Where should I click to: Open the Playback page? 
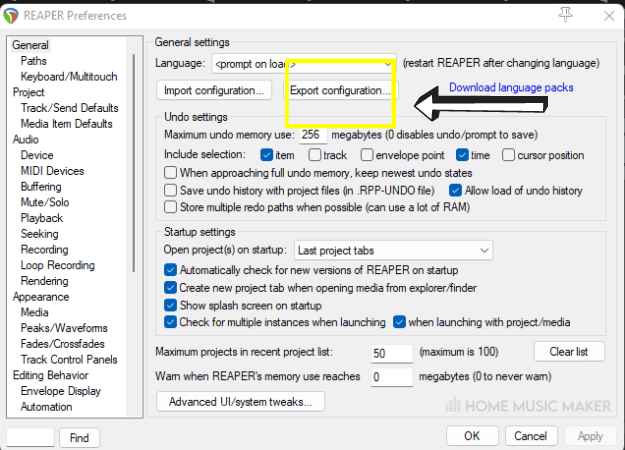pyautogui.click(x=41, y=218)
